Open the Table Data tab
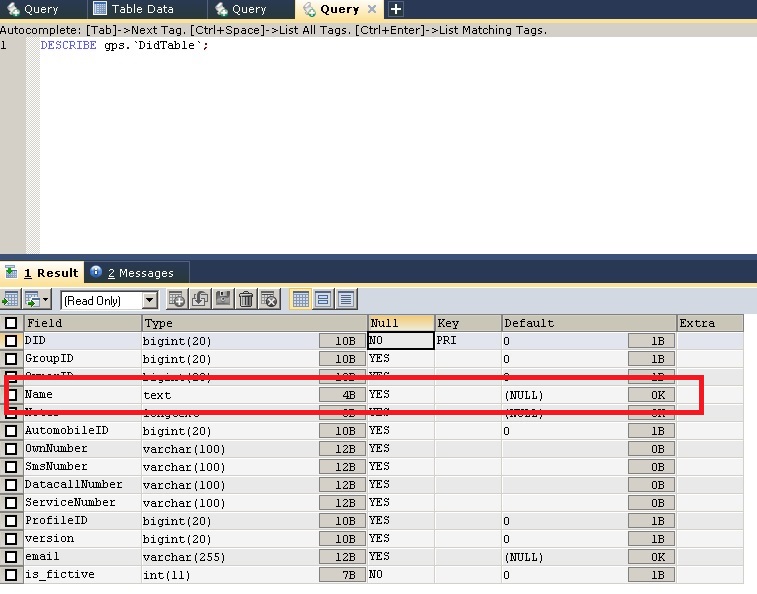Image resolution: width=757 pixels, height=594 pixels. [133, 9]
